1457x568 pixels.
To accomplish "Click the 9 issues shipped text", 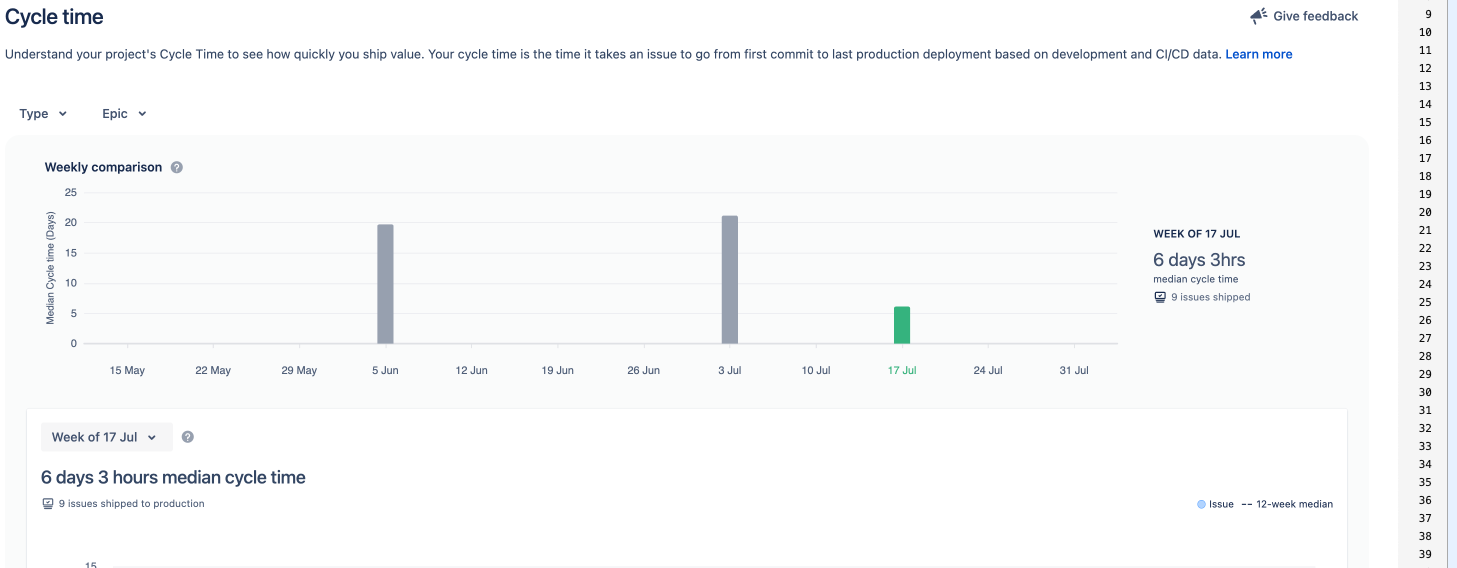I will click(1210, 297).
